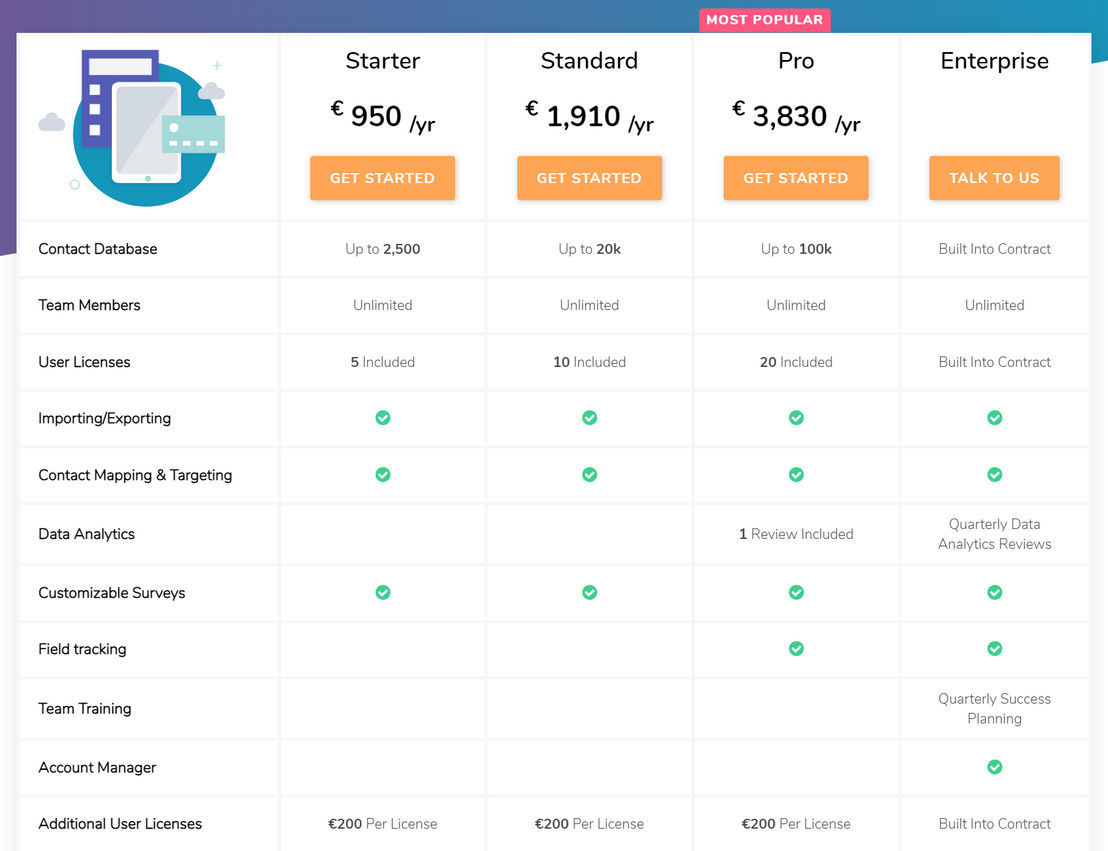Click the Starter Importing/Exporting green checkmark
This screenshot has height=851, width=1108.
pyautogui.click(x=383, y=418)
